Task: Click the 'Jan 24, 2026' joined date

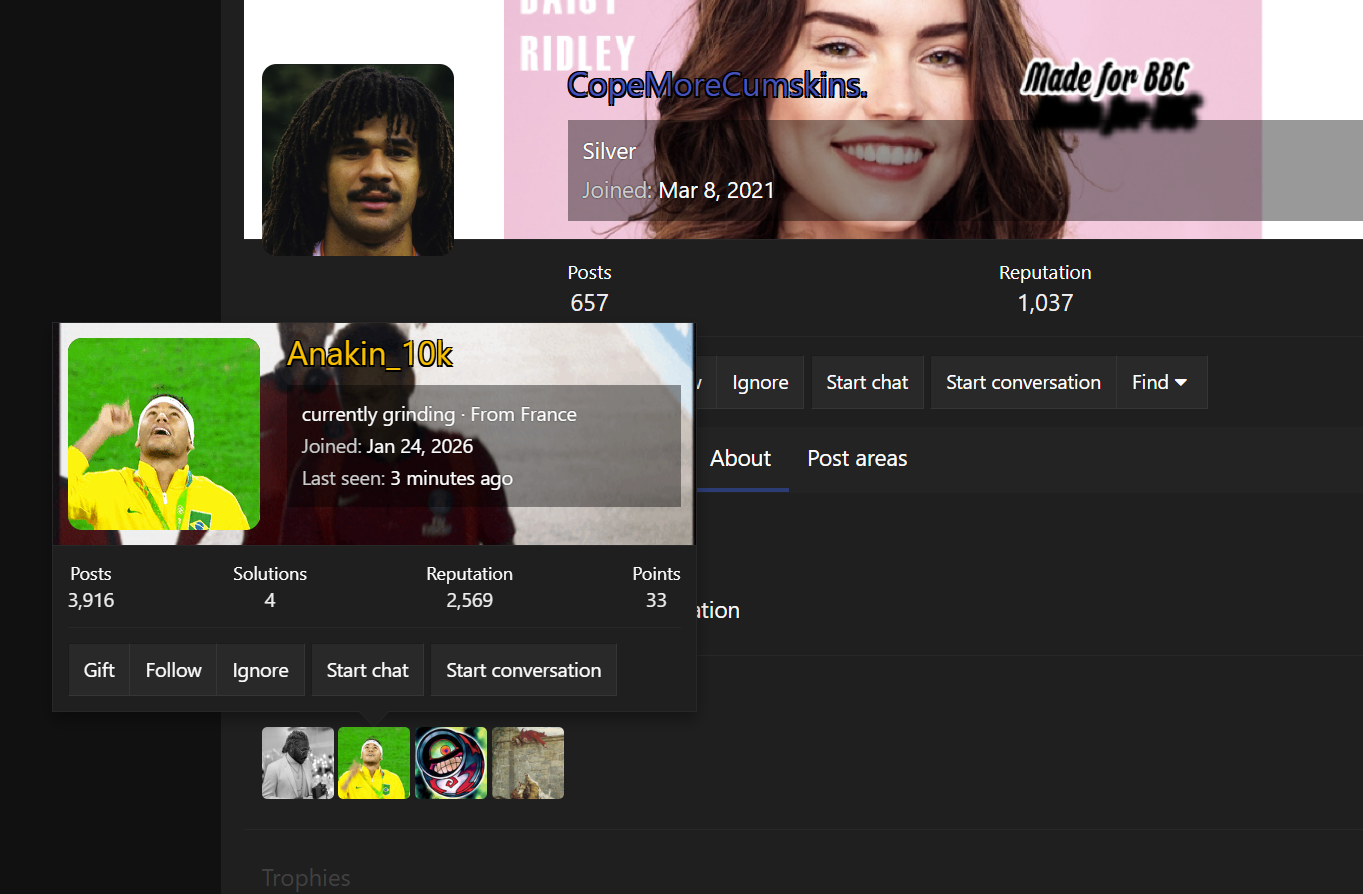Action: tap(420, 446)
